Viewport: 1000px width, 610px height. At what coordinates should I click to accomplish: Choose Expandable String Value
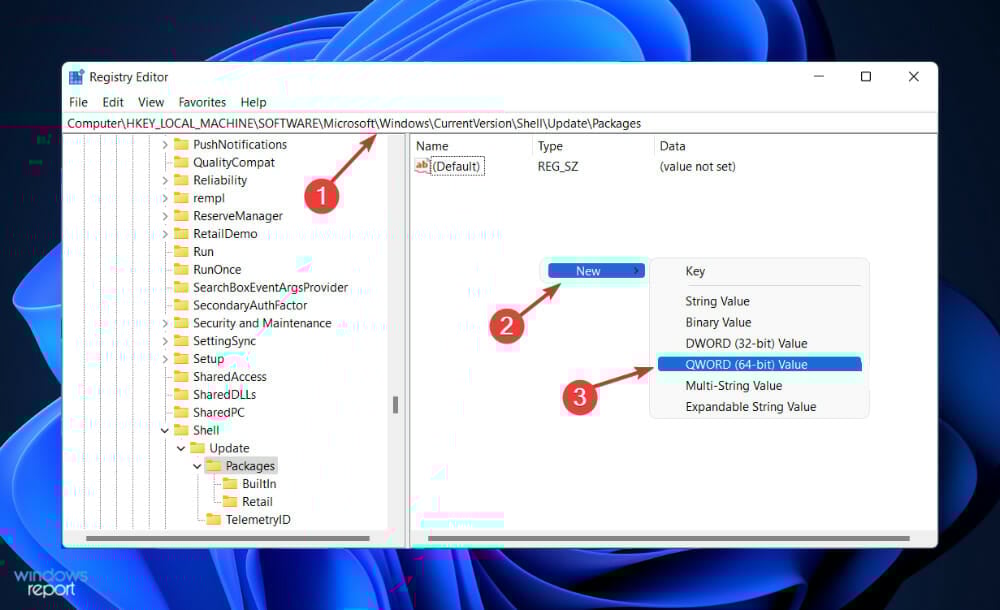click(x=751, y=406)
